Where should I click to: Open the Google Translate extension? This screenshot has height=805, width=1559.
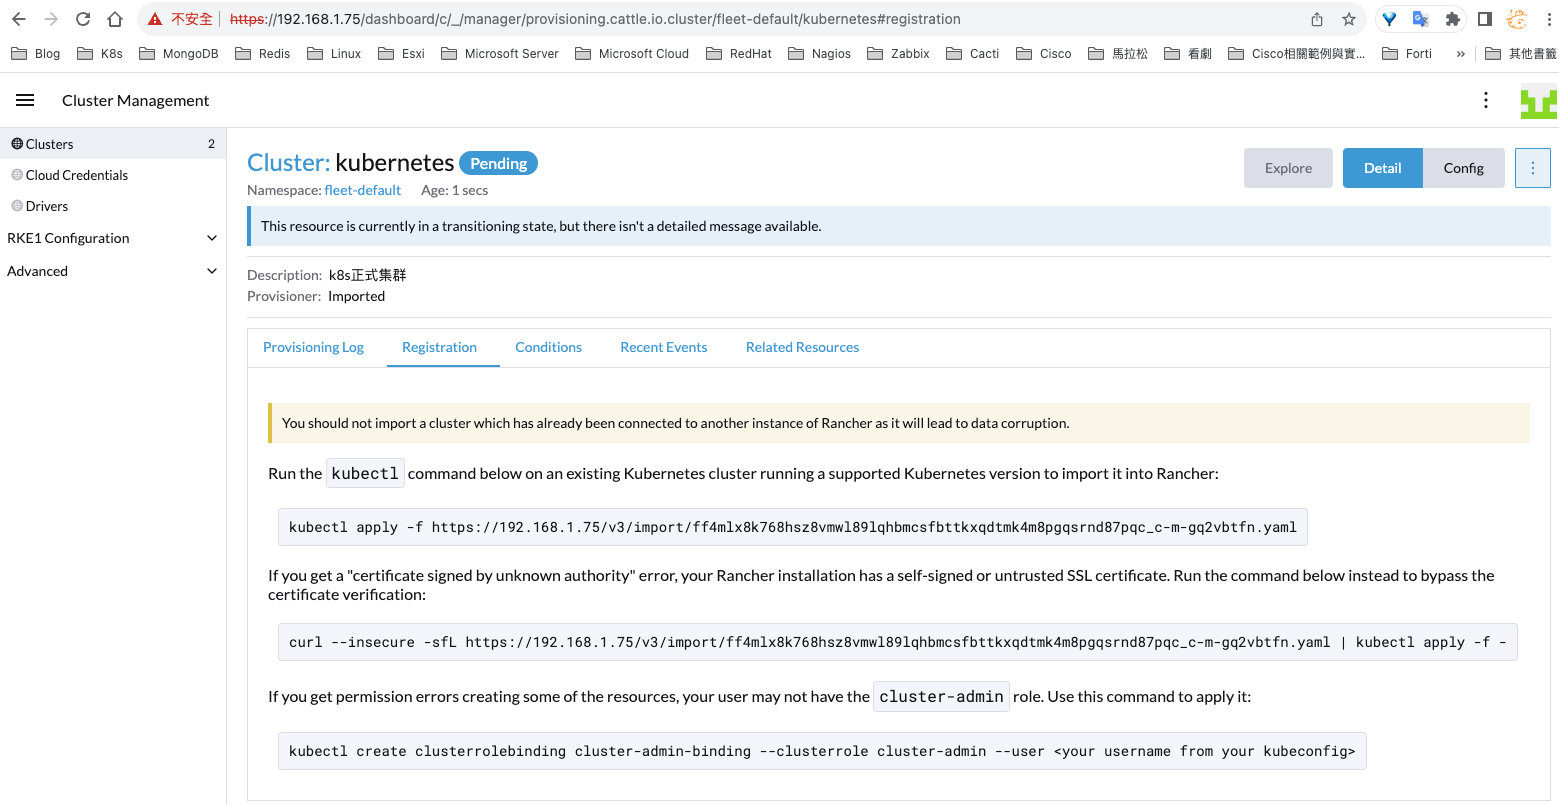[x=1420, y=19]
